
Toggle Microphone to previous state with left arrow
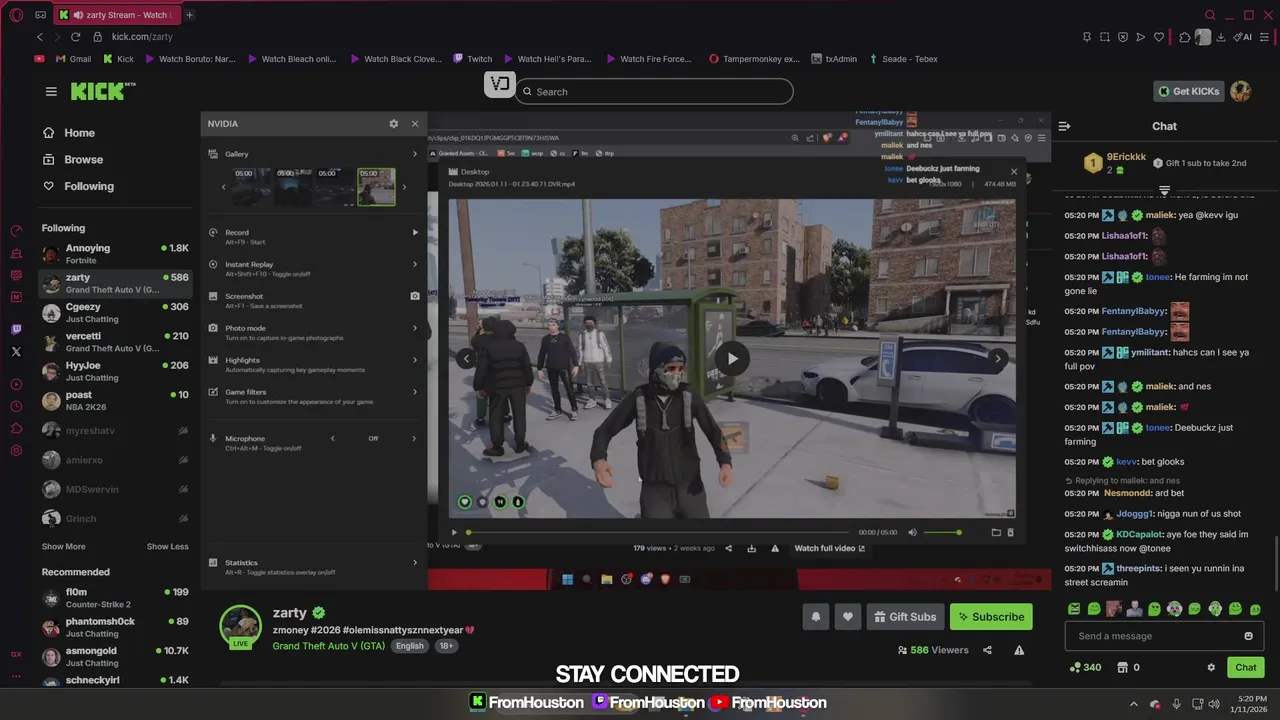coord(333,438)
